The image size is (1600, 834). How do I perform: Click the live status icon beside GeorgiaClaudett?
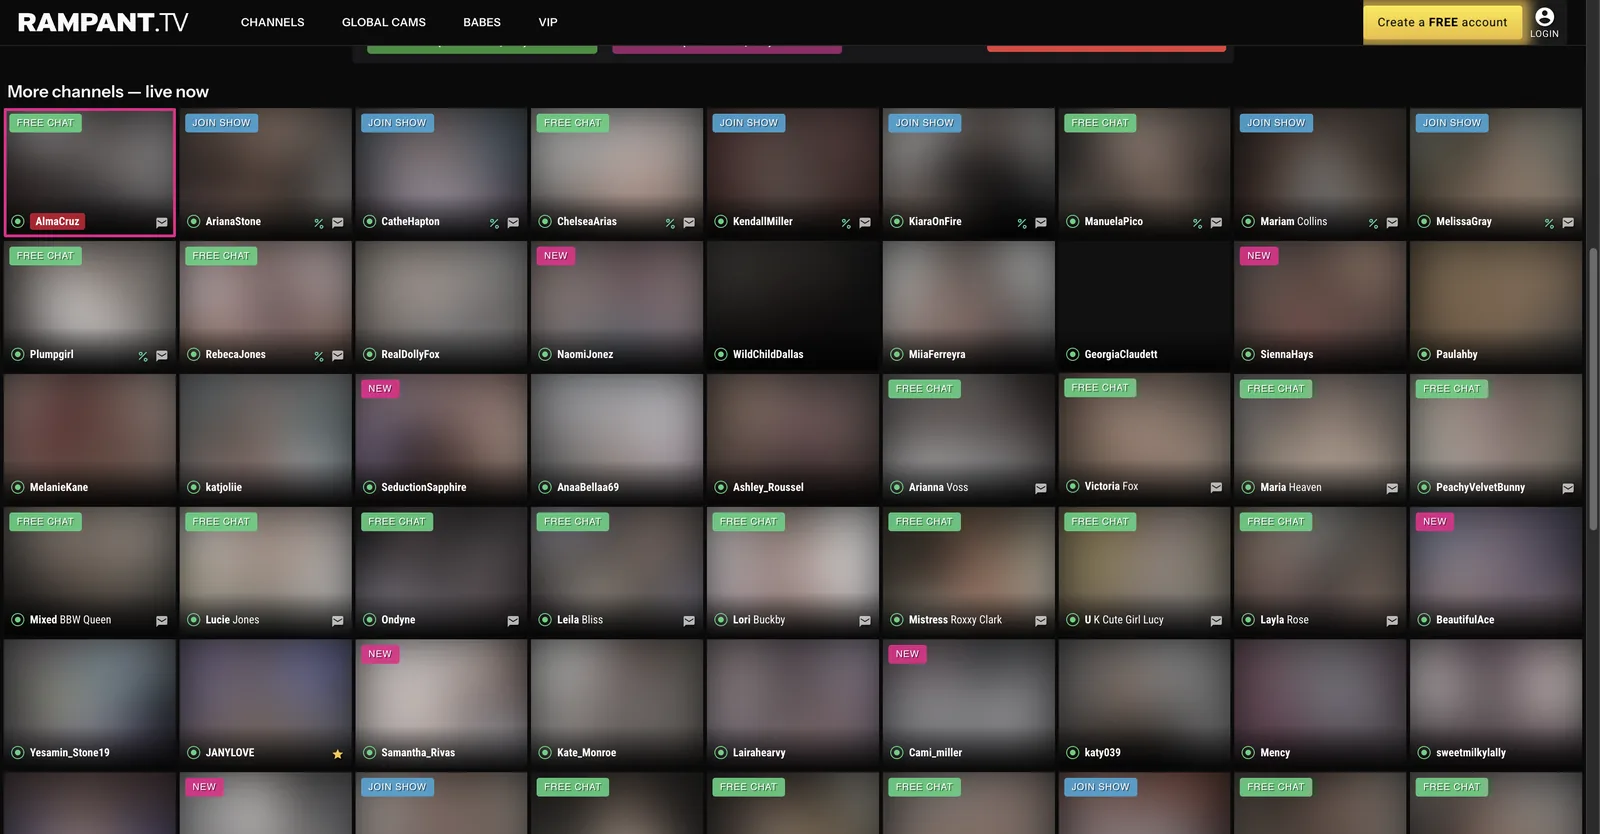click(1073, 354)
